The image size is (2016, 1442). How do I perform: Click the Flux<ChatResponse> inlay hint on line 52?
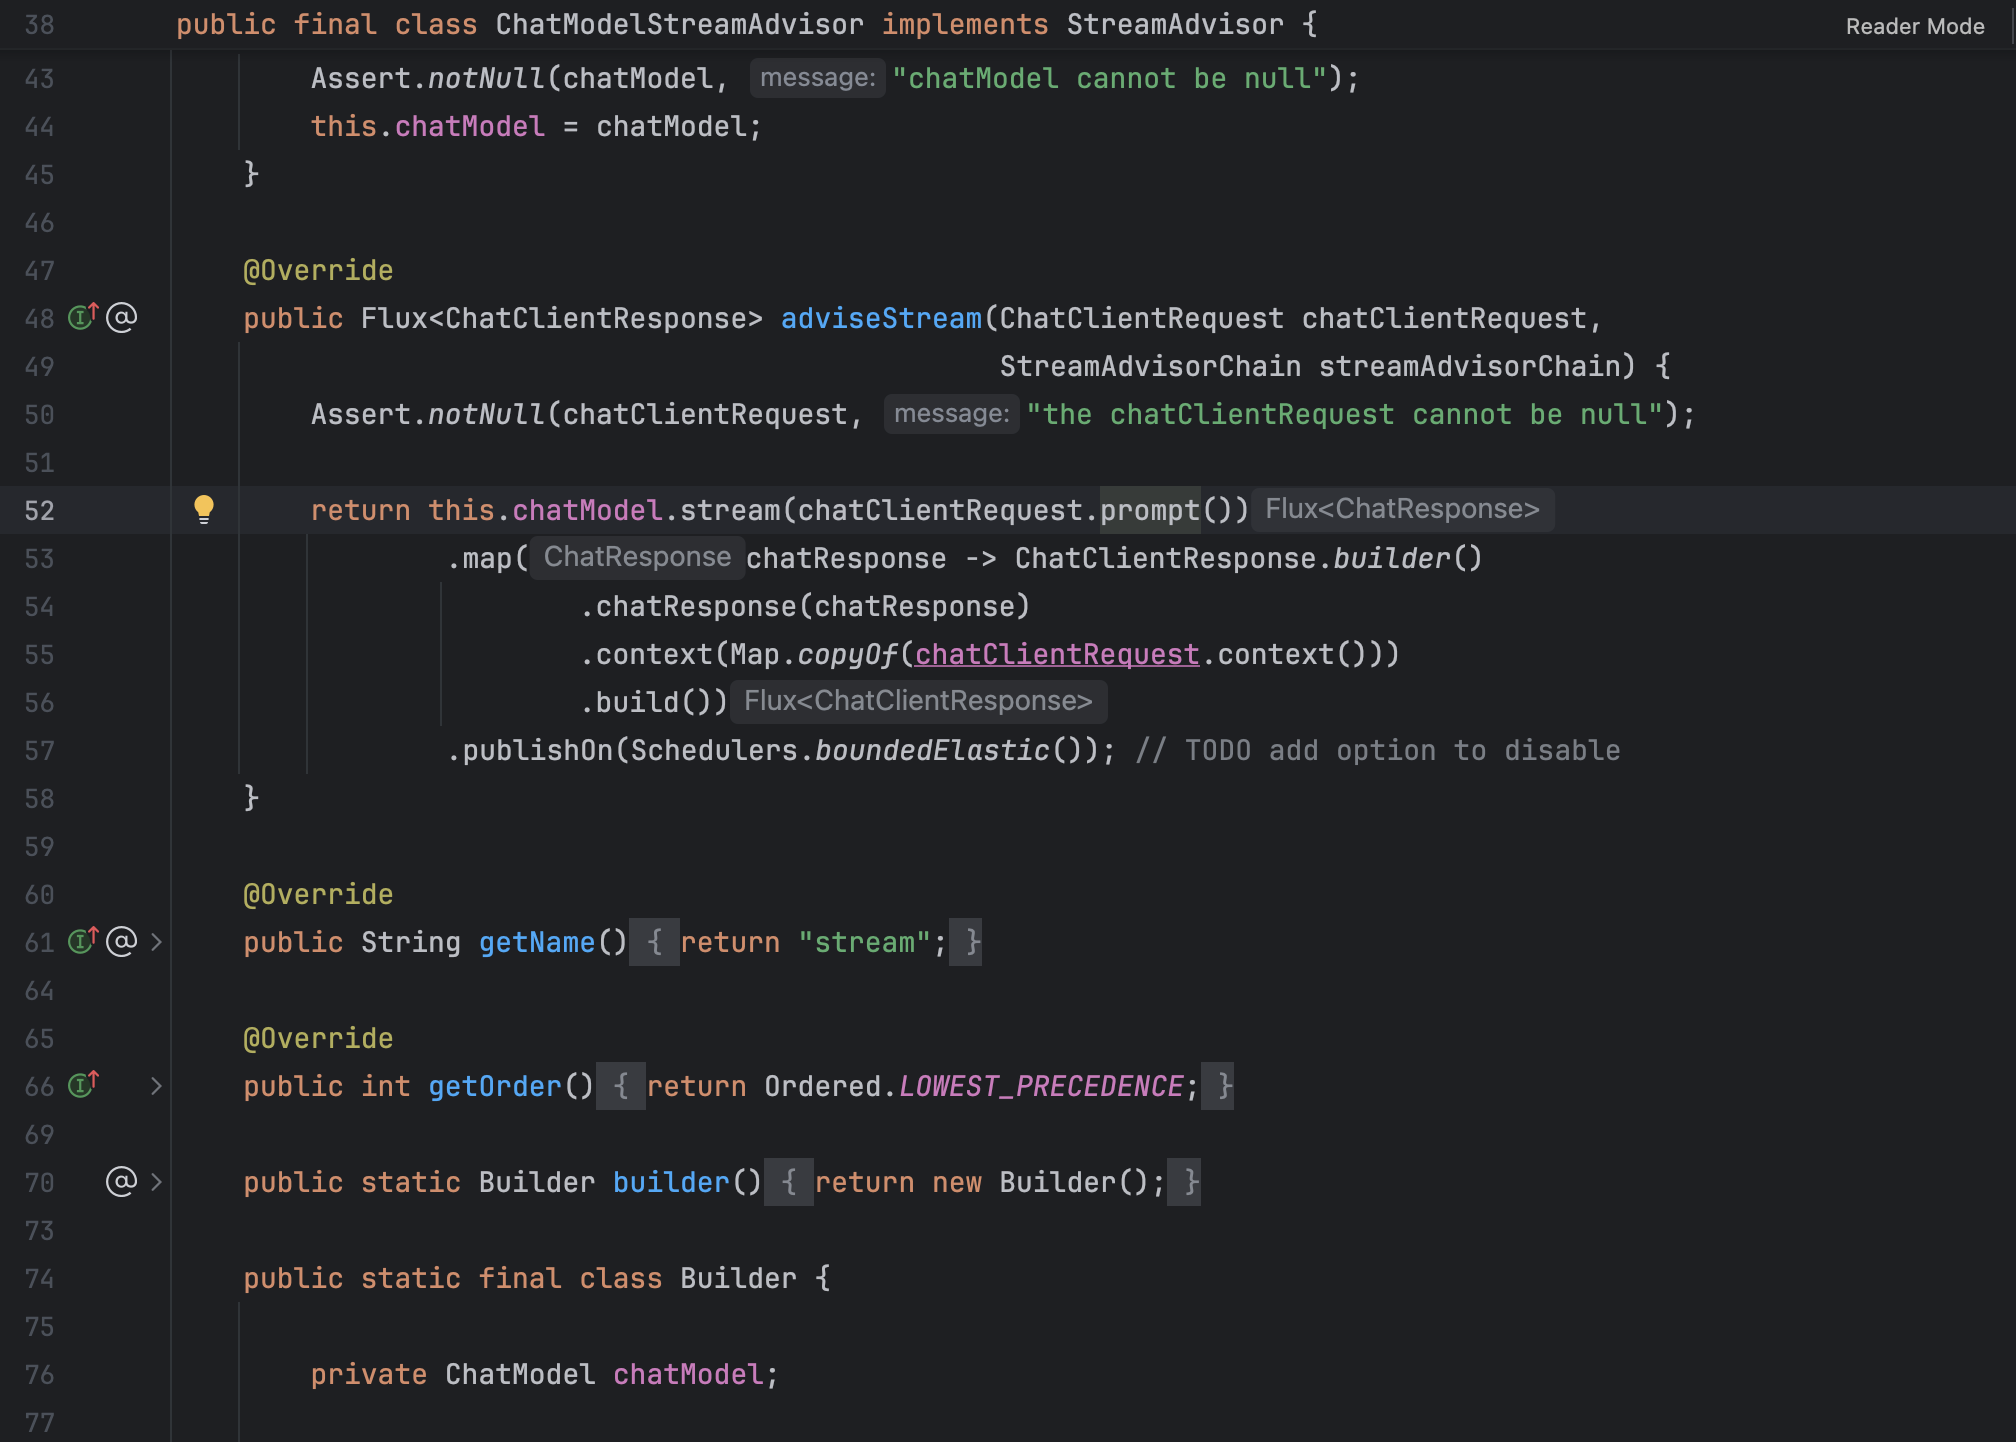[1402, 509]
